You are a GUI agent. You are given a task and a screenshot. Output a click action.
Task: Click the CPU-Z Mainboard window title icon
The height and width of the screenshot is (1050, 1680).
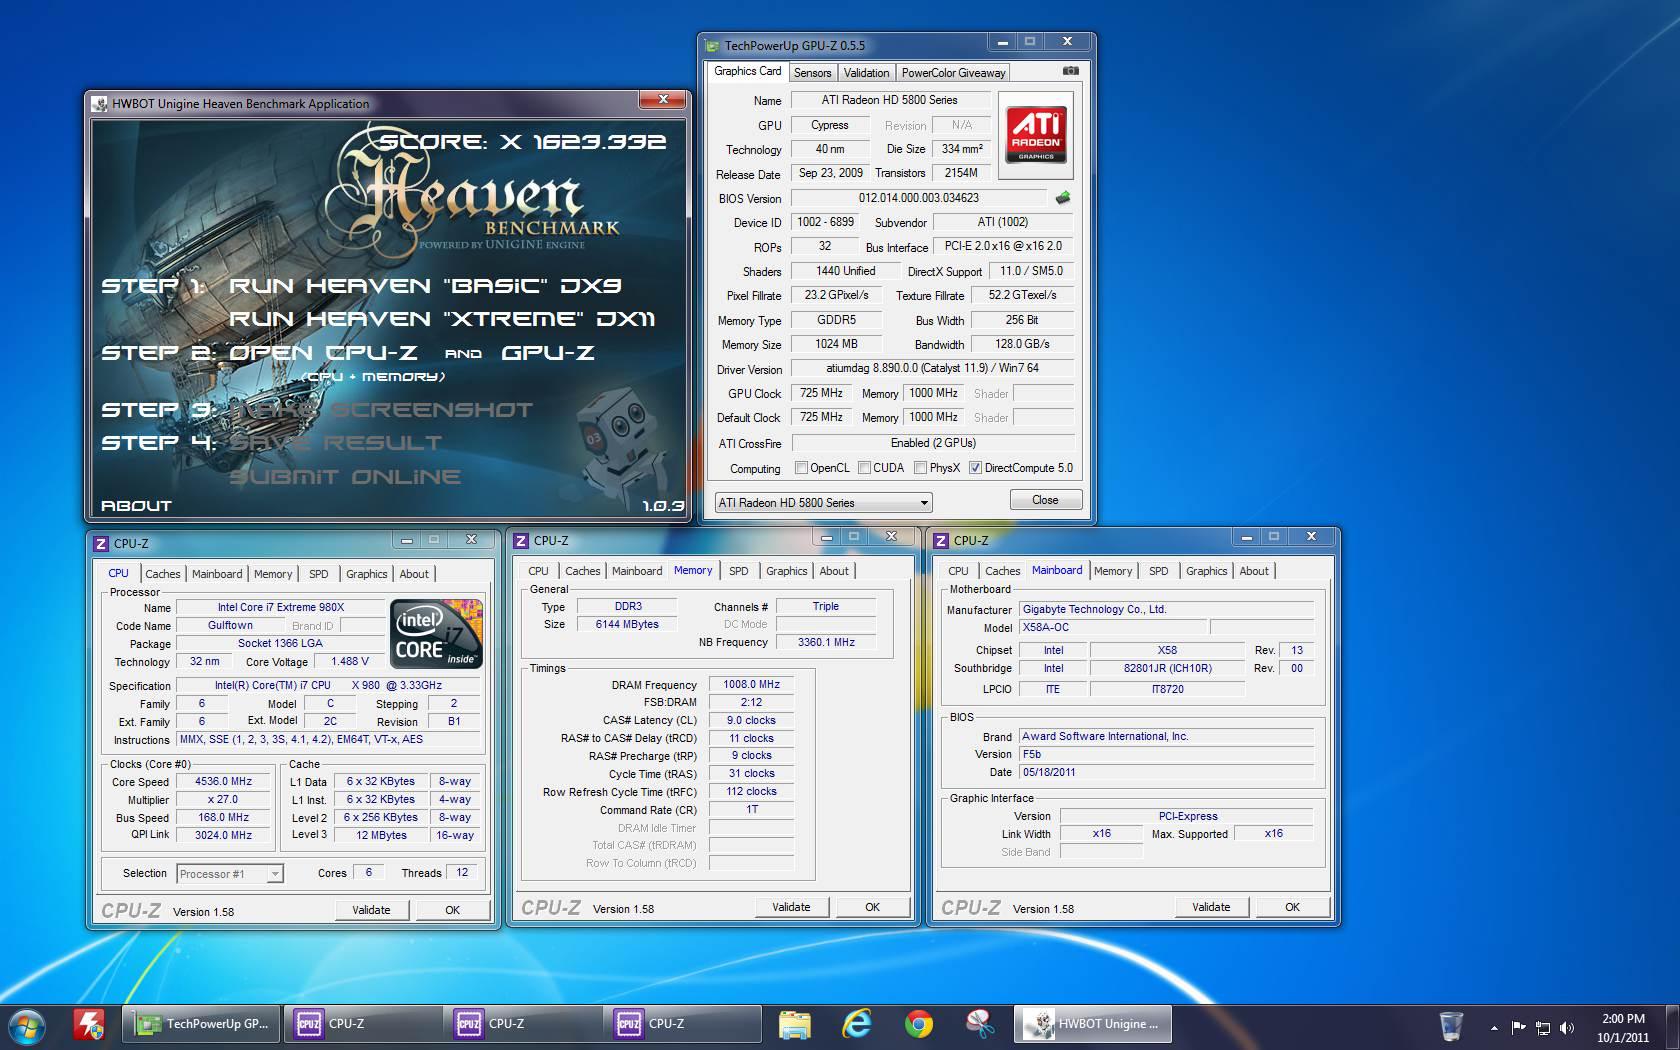(941, 541)
